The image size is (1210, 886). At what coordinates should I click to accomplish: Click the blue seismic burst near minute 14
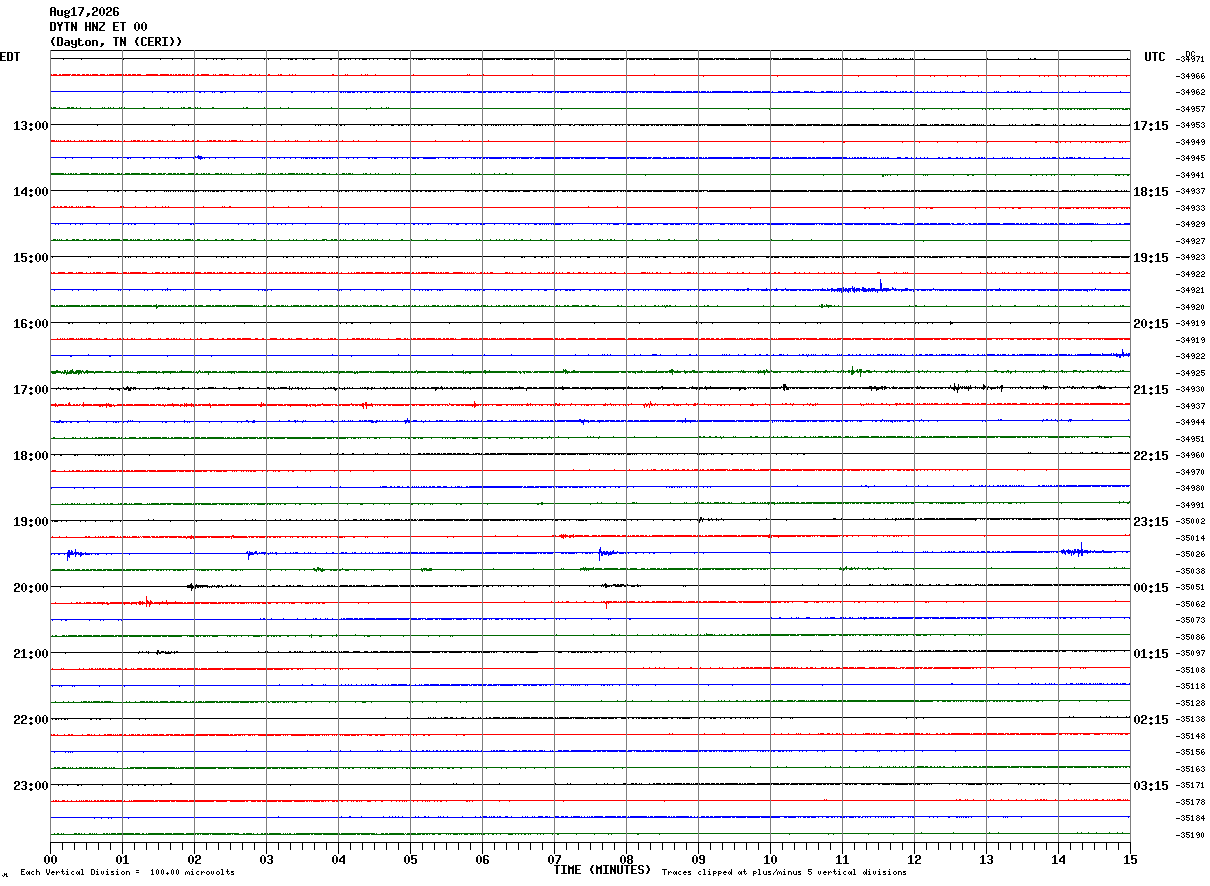pos(1078,550)
